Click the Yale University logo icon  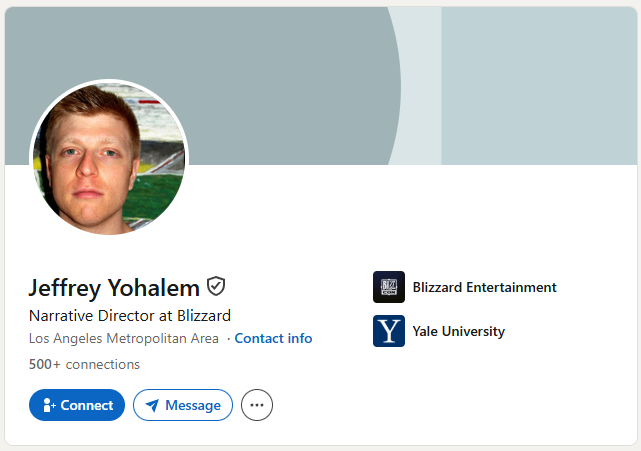coord(389,331)
